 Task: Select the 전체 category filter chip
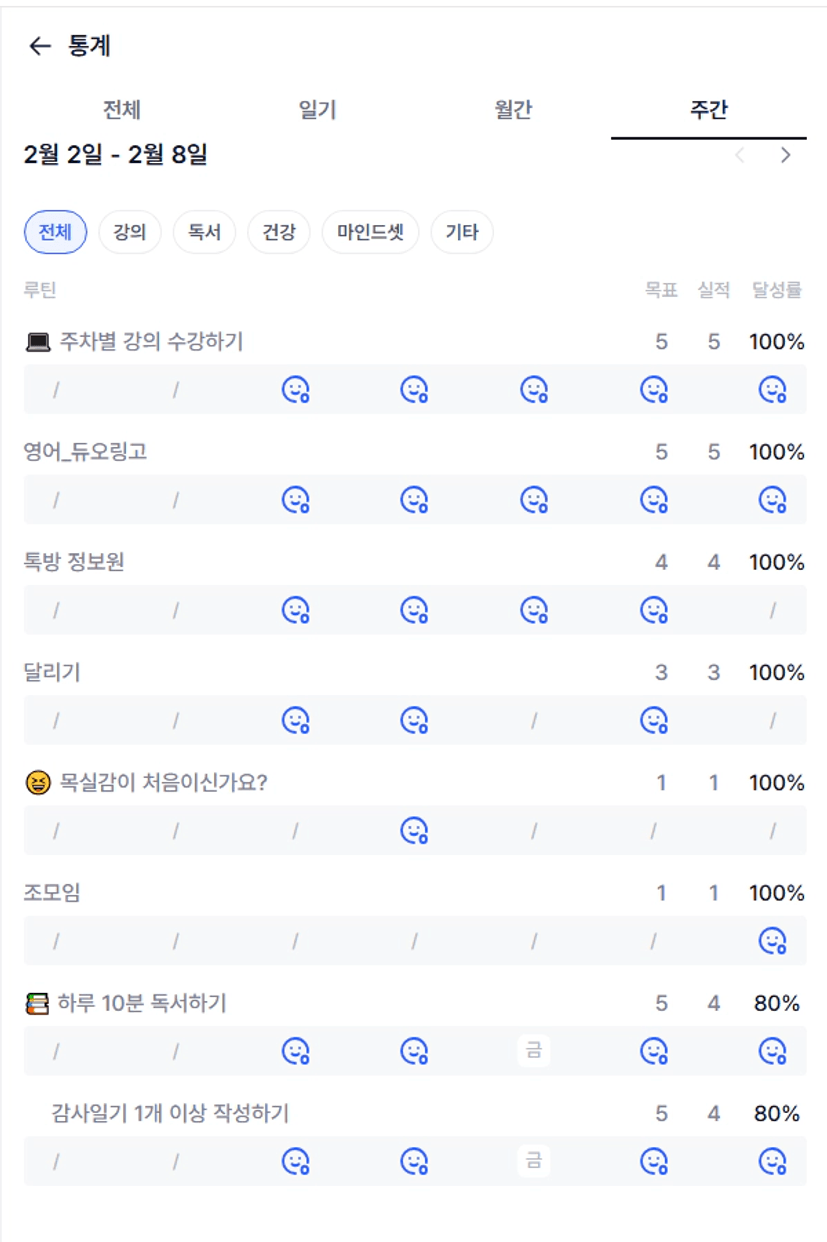click(55, 233)
